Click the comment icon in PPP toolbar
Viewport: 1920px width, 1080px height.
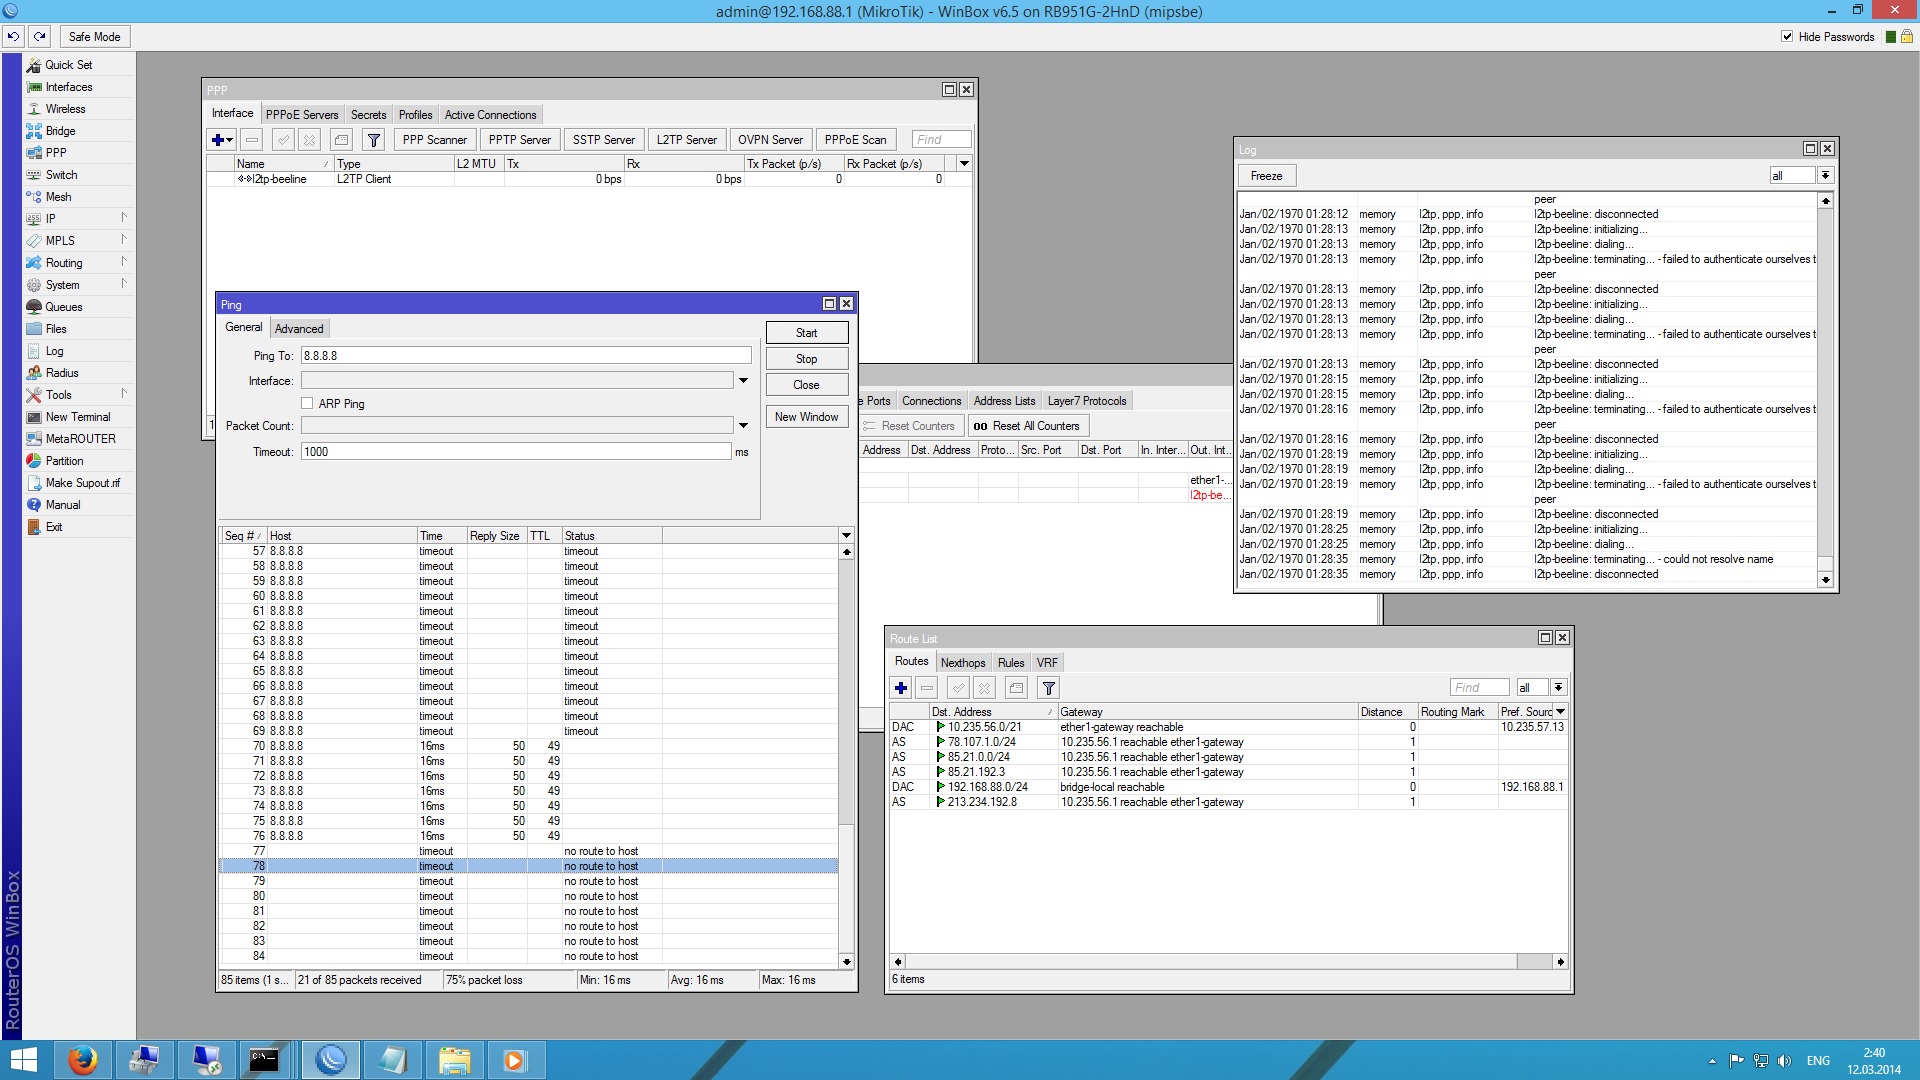tap(341, 140)
